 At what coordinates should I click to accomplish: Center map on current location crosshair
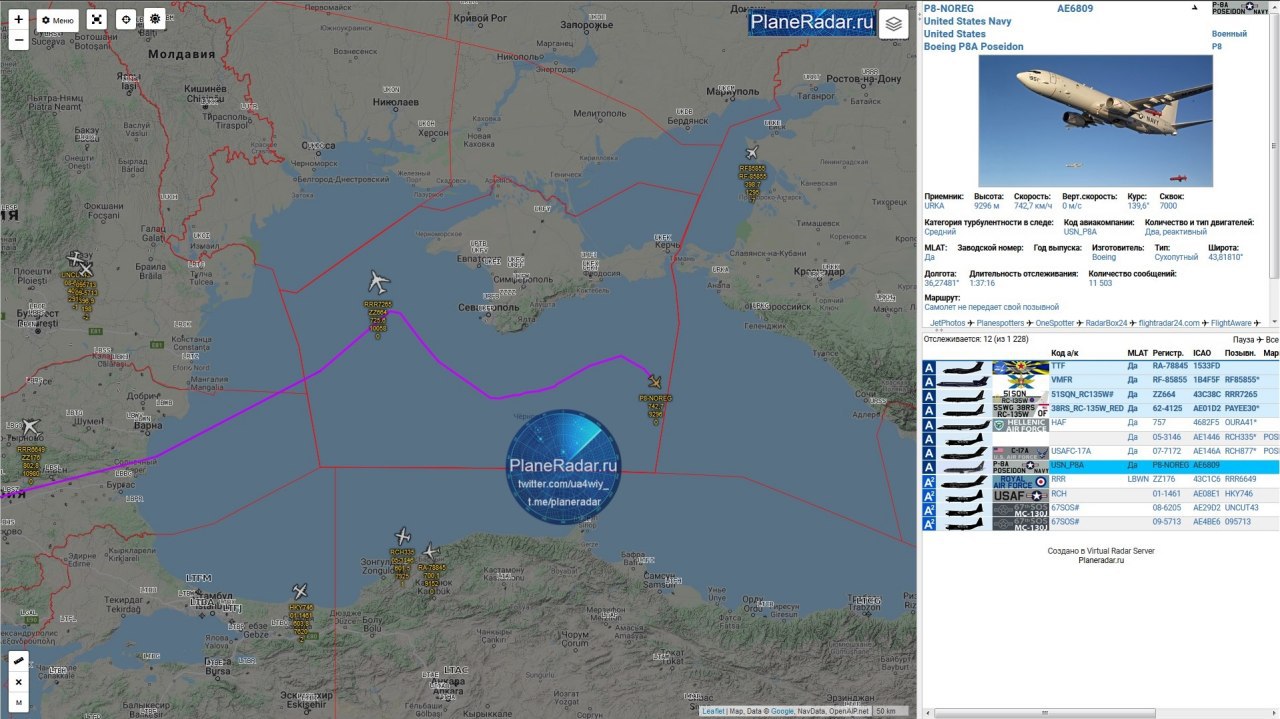pyautogui.click(x=125, y=19)
